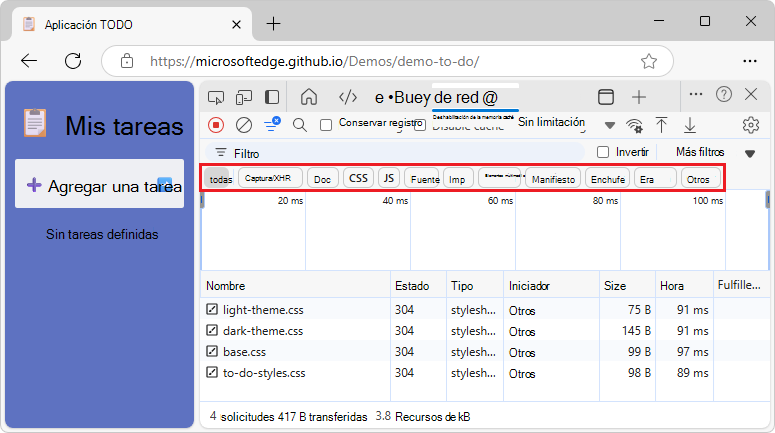Filter requests by Manifiesto type
Screen dimensions: 775x433
[x=553, y=179]
